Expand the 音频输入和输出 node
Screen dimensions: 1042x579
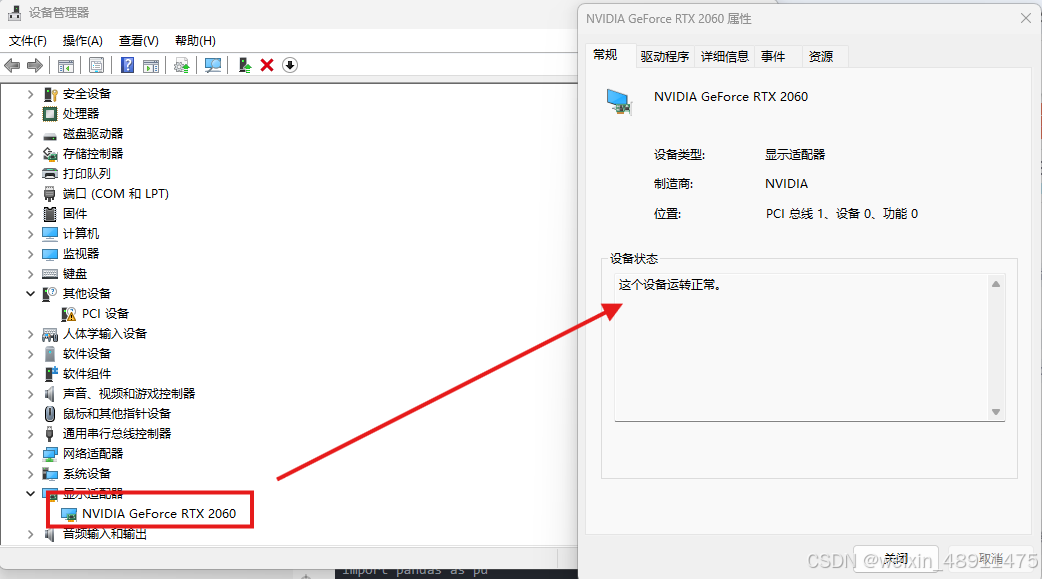tap(30, 534)
